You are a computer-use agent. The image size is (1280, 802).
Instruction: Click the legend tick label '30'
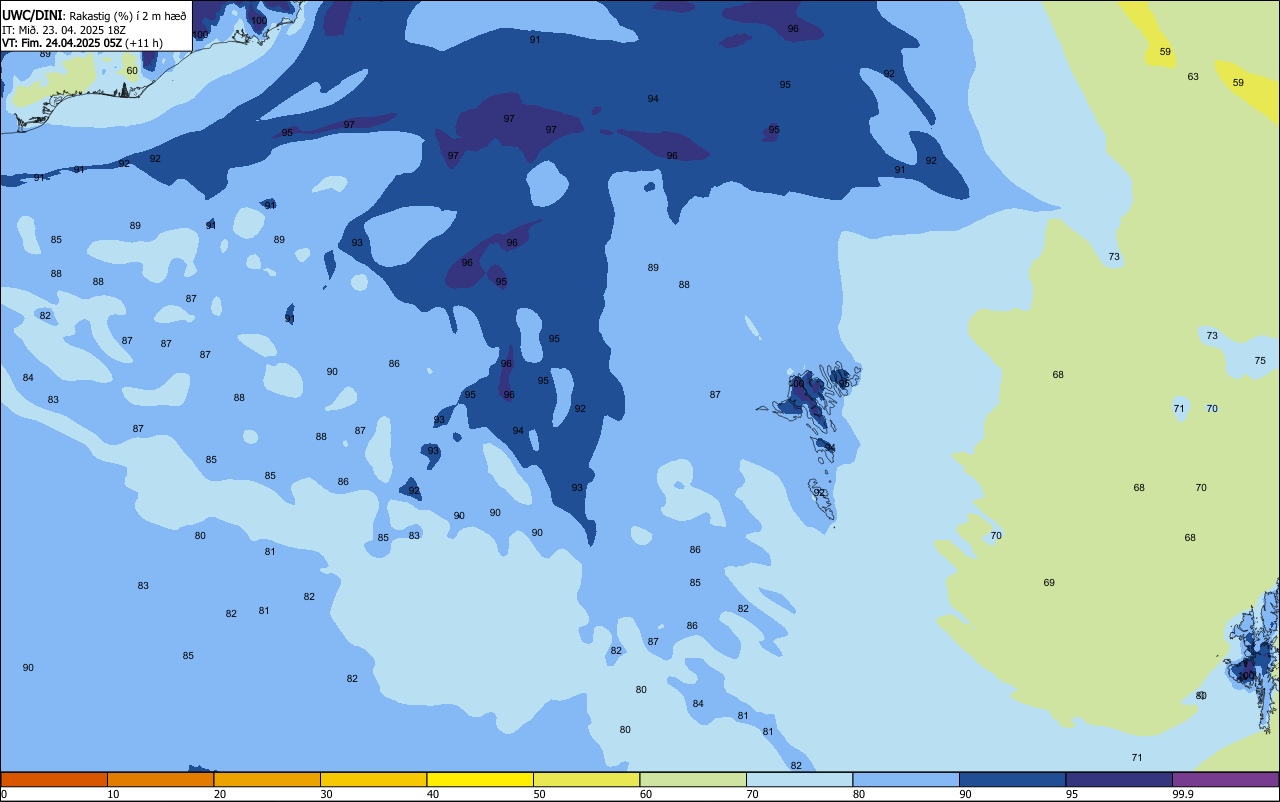pyautogui.click(x=326, y=794)
